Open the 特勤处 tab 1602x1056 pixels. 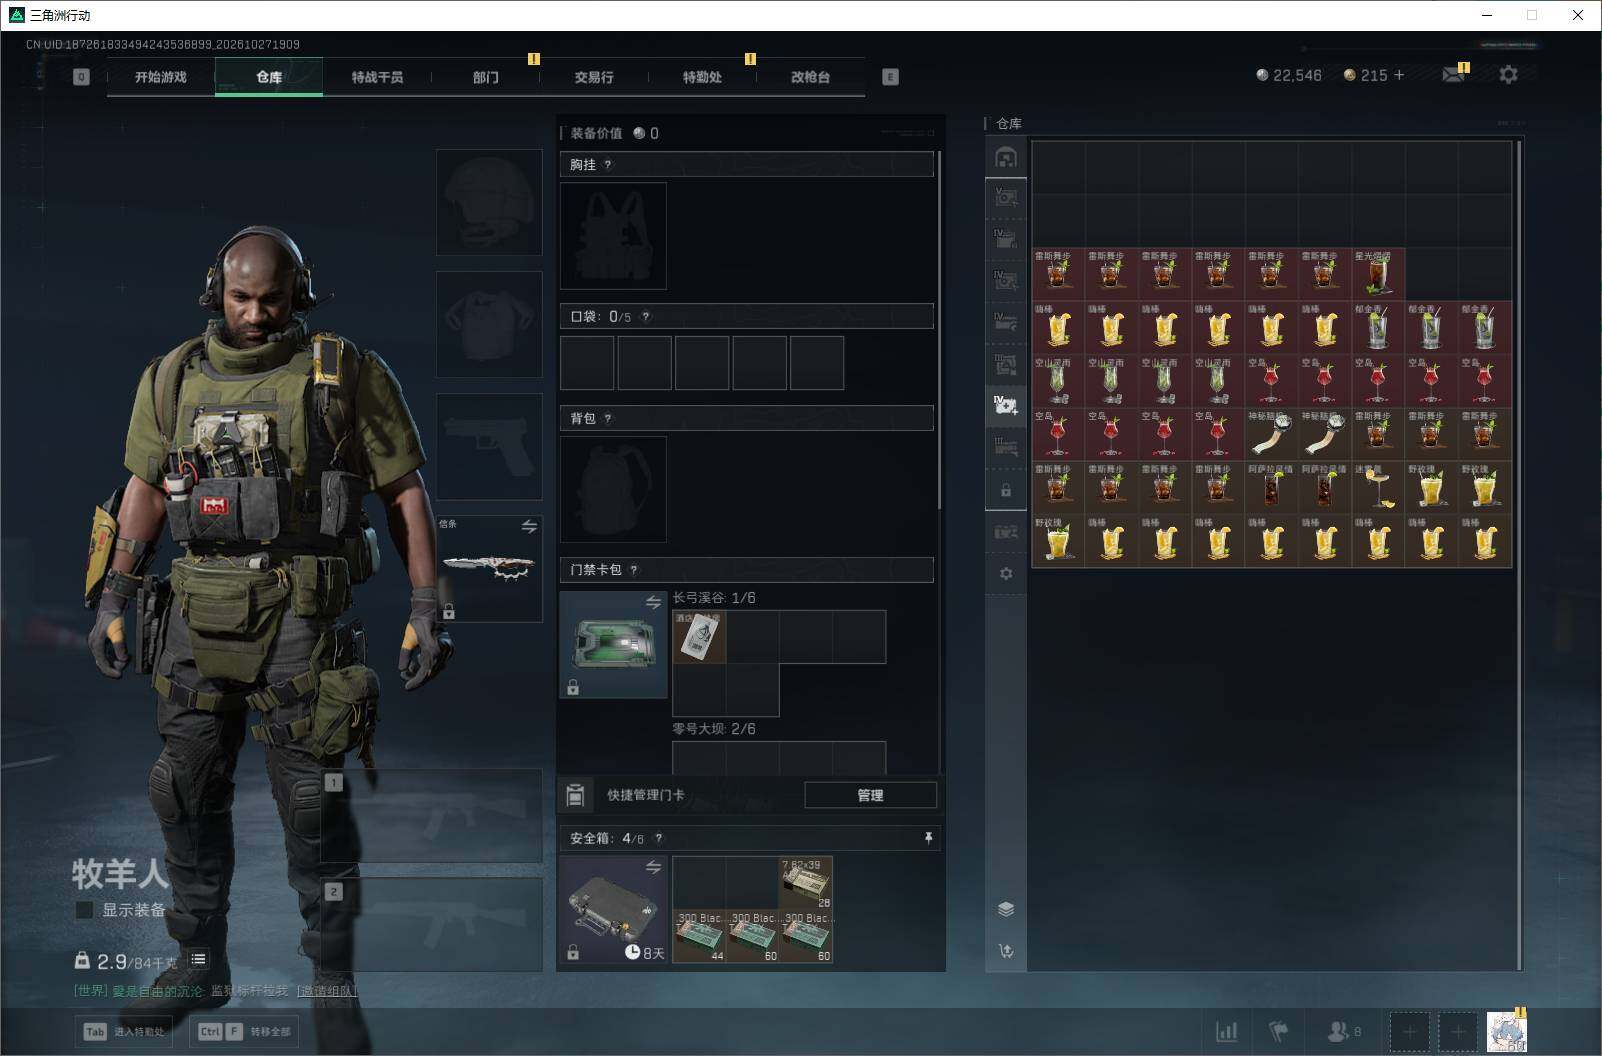702,77
